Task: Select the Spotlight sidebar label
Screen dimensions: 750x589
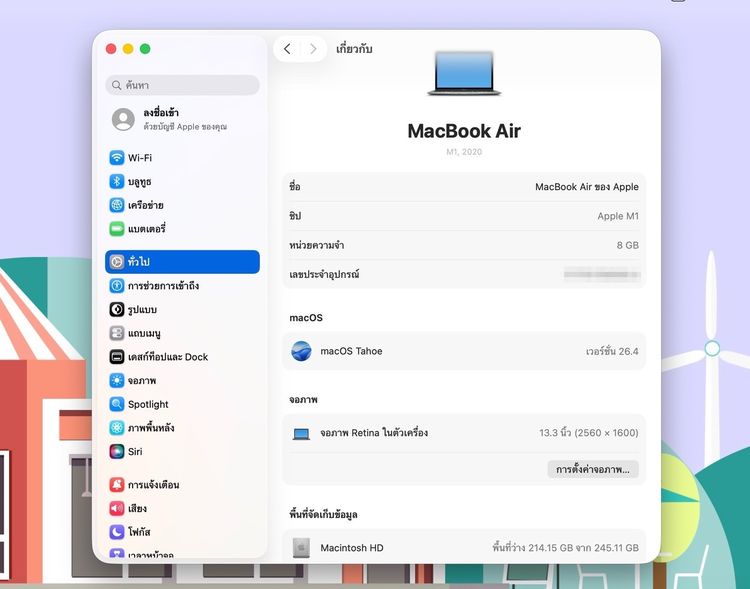Action: tap(148, 404)
